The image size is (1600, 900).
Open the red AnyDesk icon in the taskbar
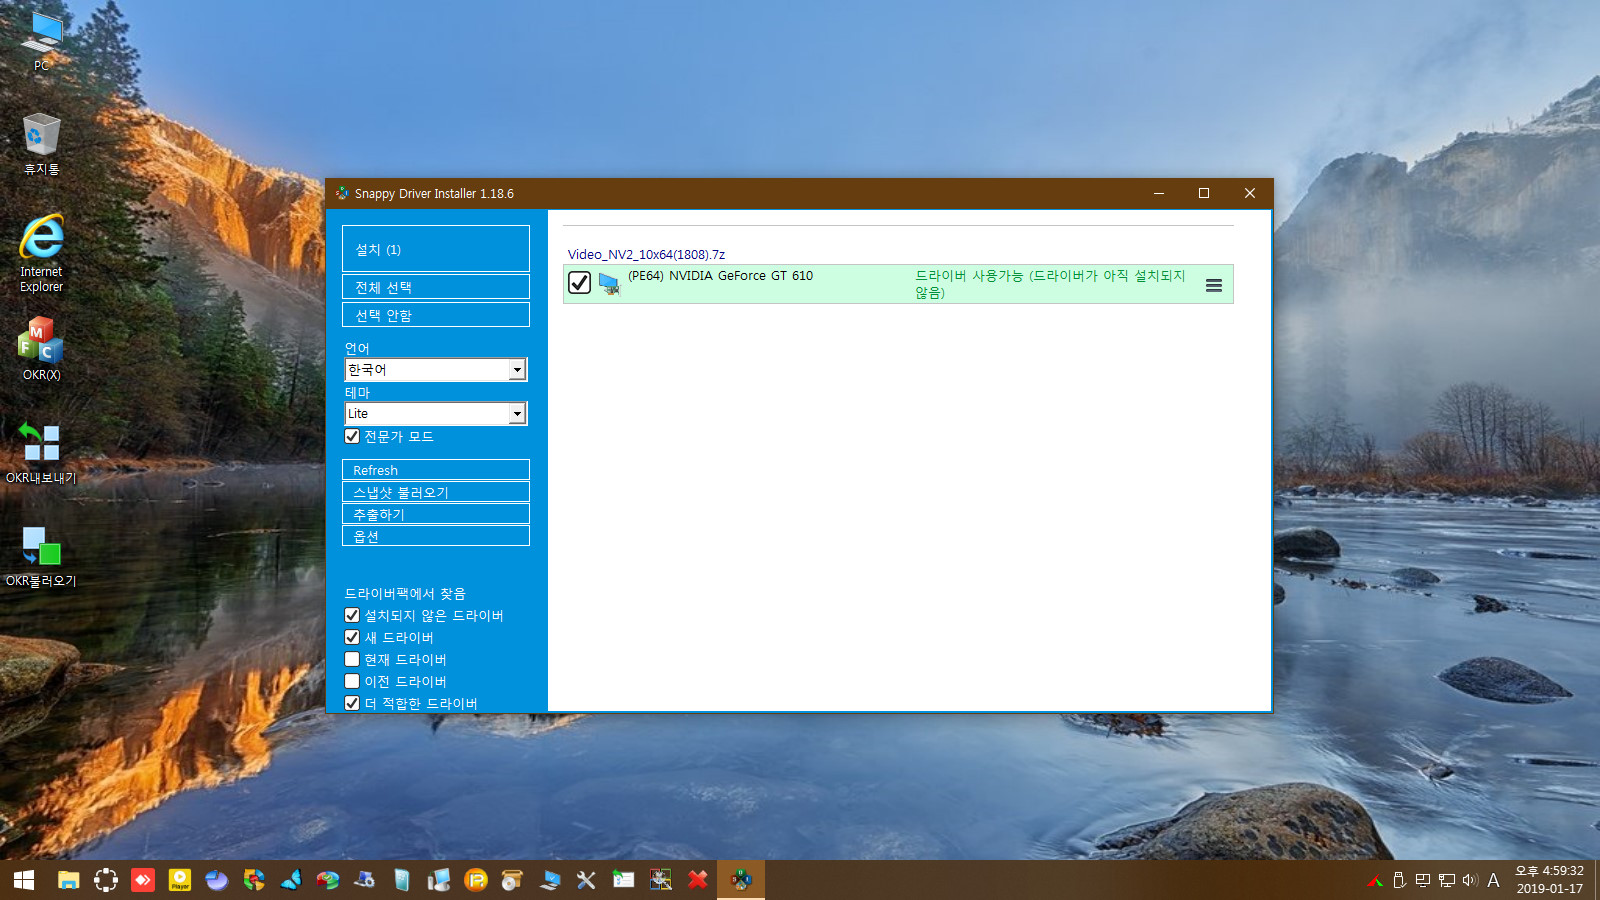click(143, 880)
